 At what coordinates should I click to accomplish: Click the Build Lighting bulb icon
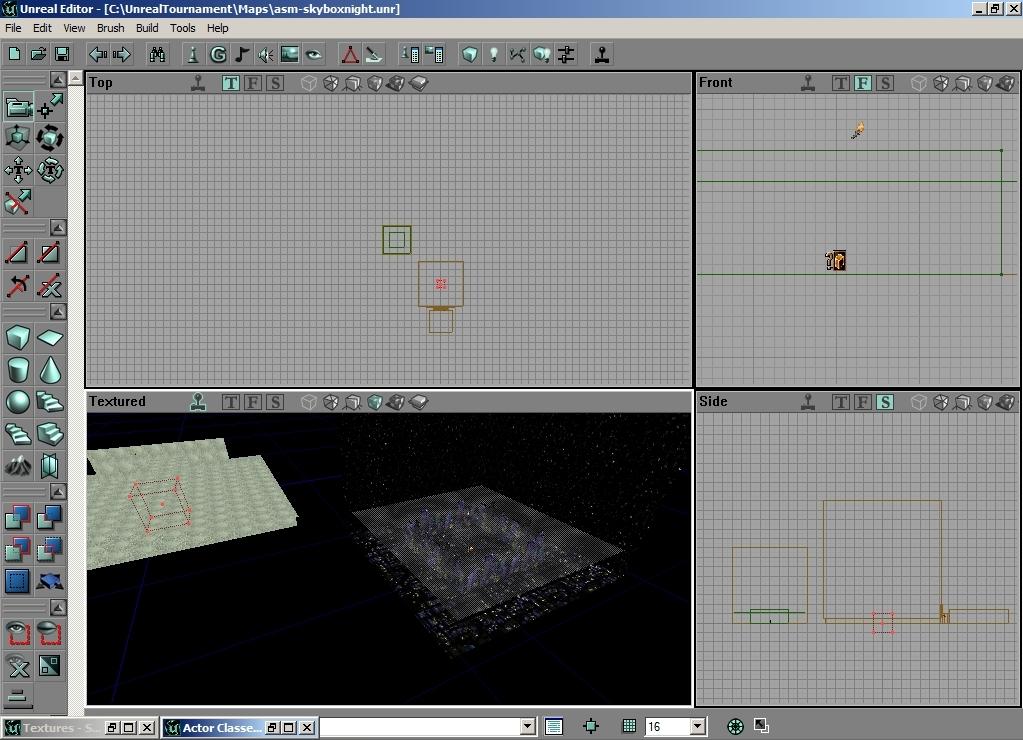click(493, 54)
